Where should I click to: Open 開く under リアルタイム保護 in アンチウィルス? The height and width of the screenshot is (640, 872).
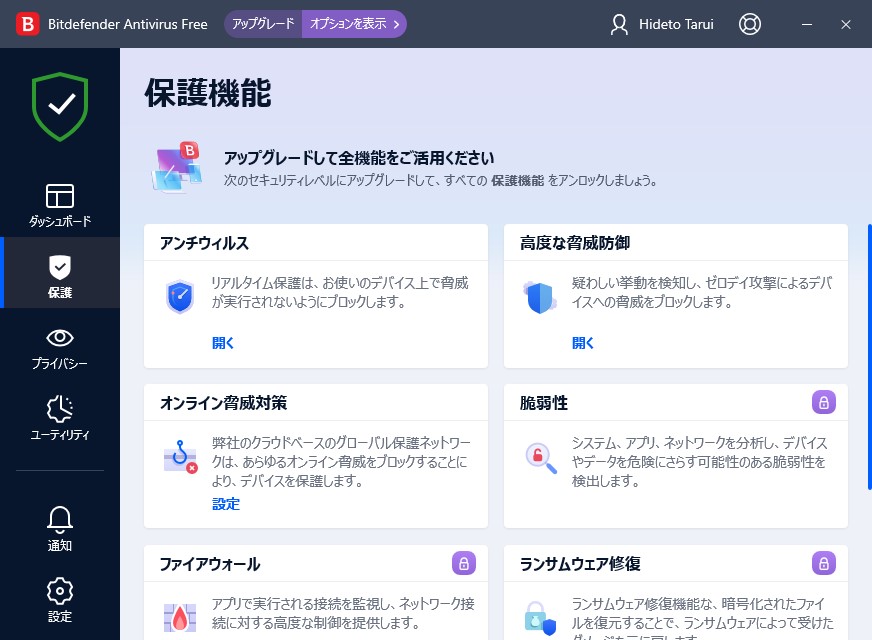pyautogui.click(x=224, y=342)
